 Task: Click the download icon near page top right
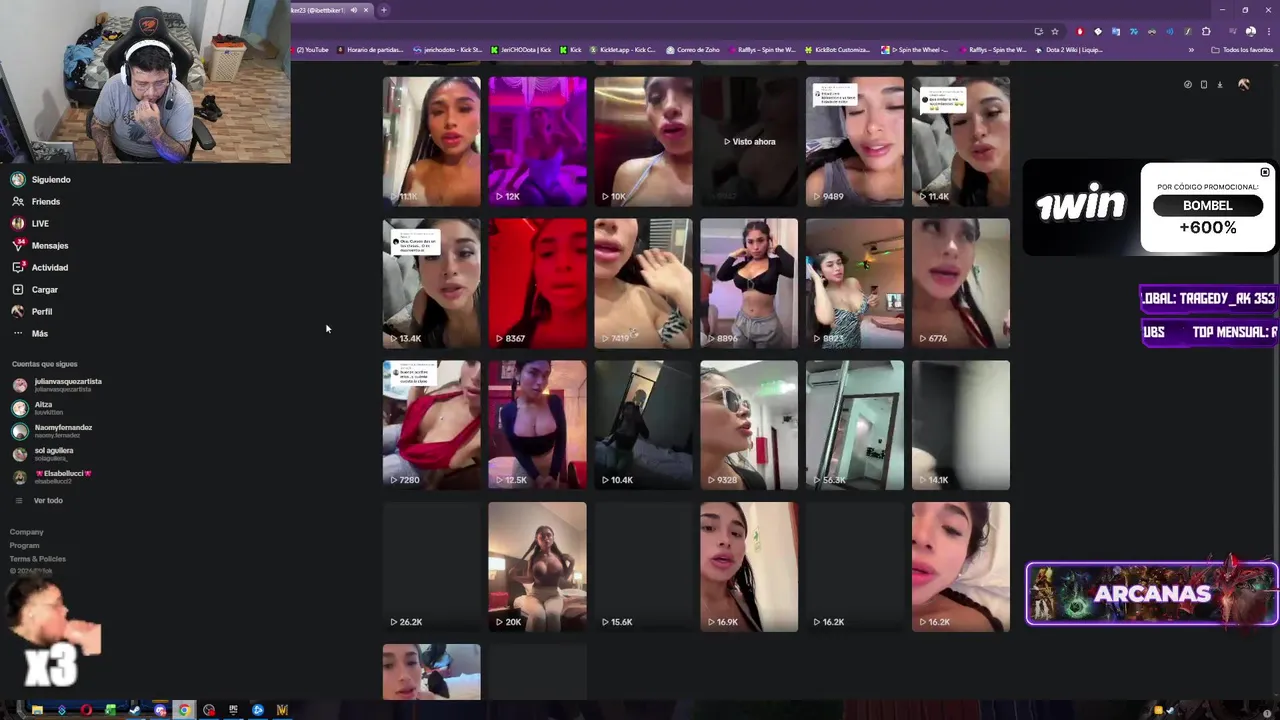click(1220, 85)
